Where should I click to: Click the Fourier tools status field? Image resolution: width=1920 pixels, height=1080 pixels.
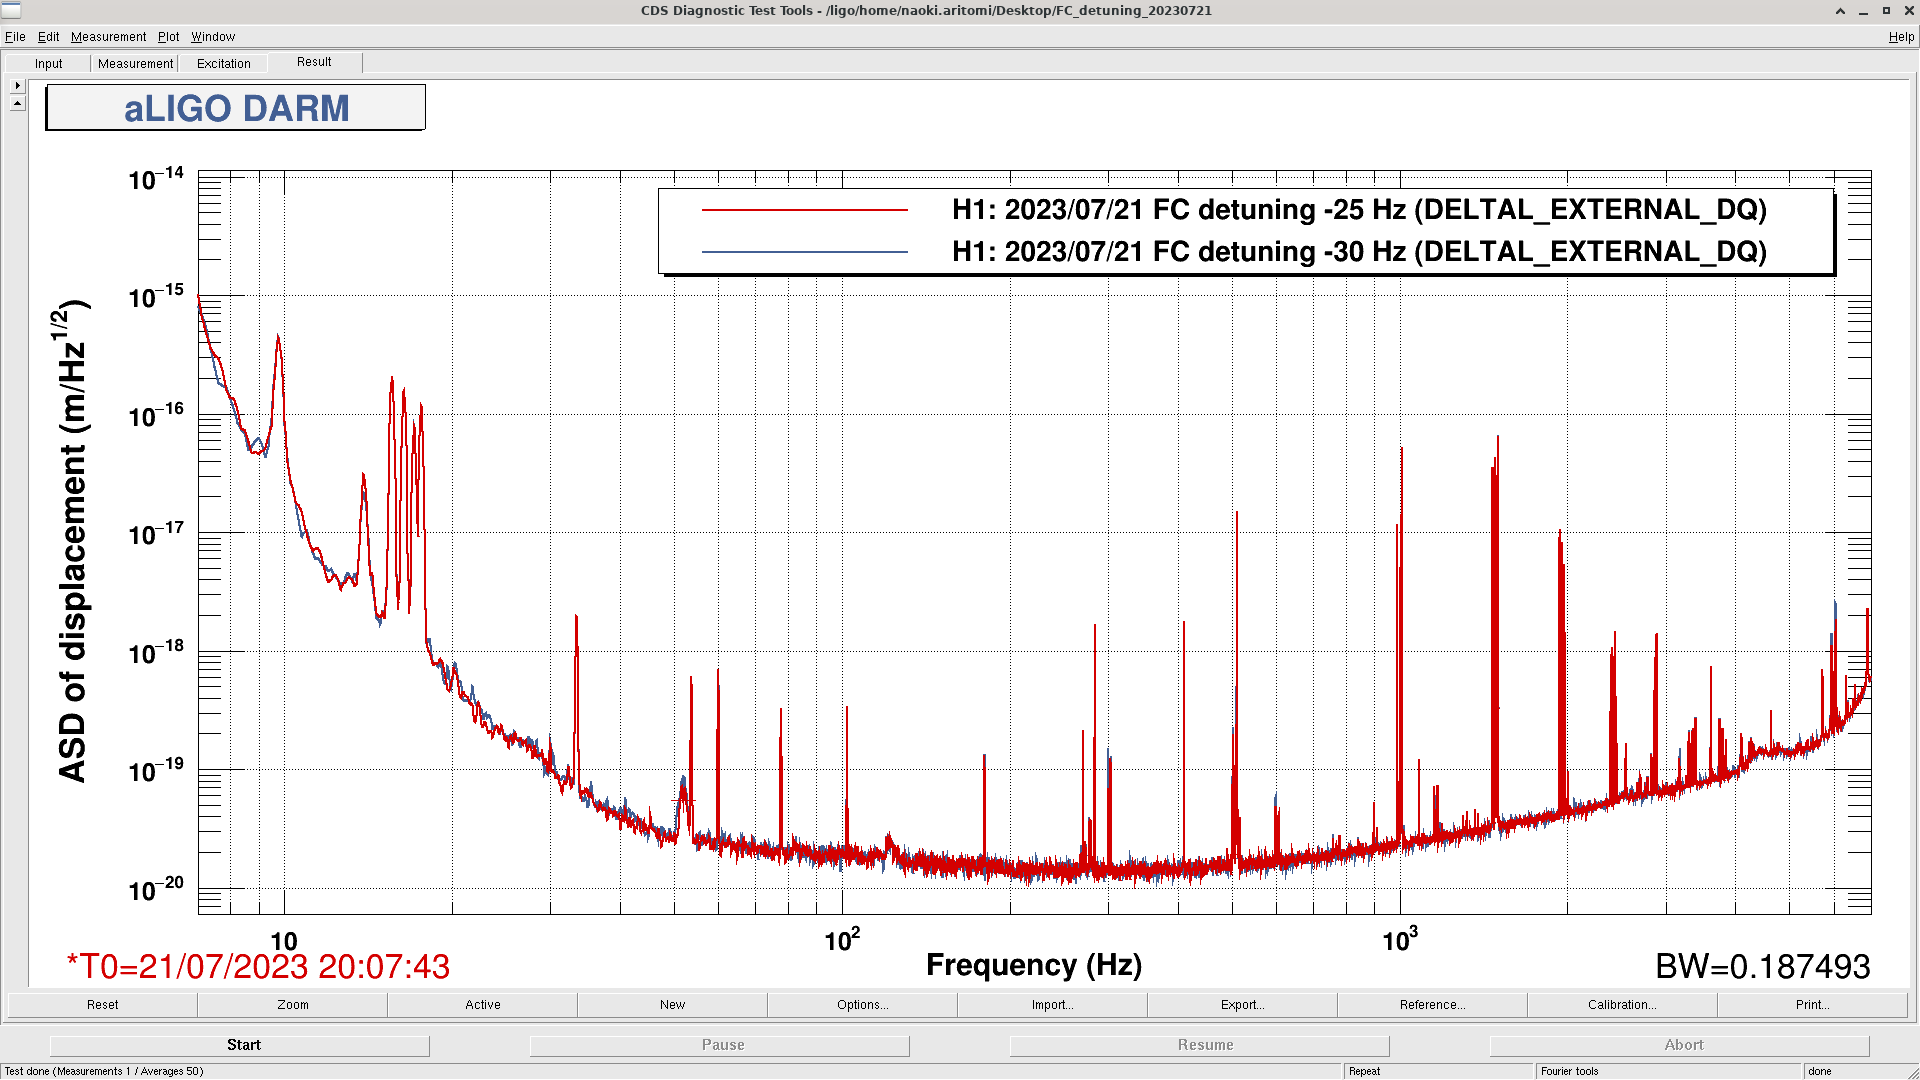[1668, 1071]
